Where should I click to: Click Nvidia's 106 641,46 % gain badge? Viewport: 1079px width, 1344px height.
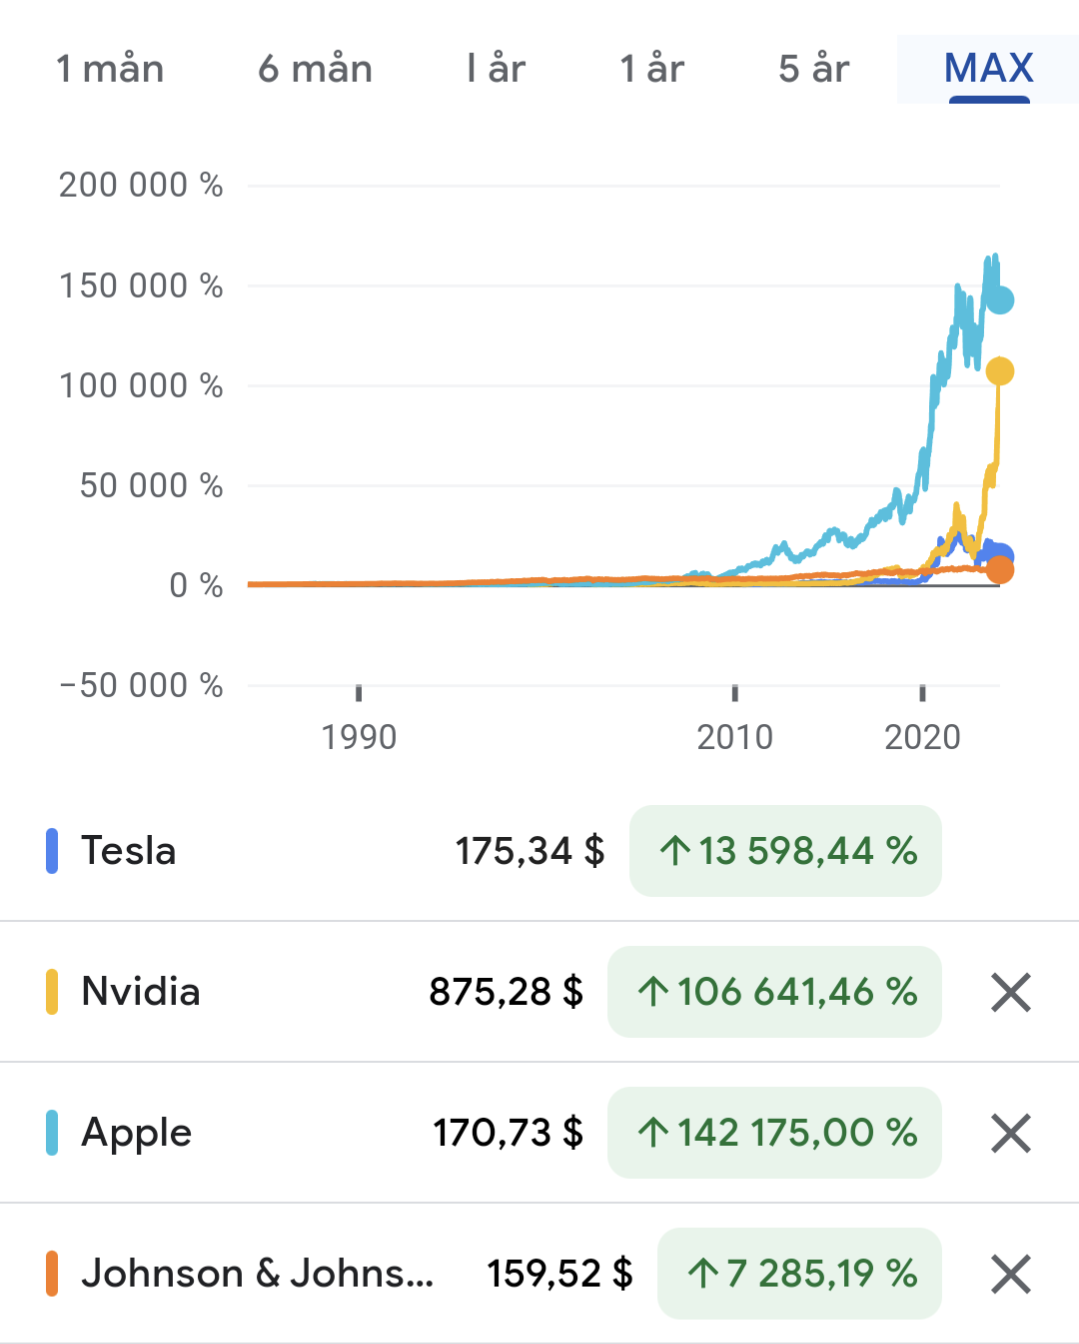tap(775, 992)
